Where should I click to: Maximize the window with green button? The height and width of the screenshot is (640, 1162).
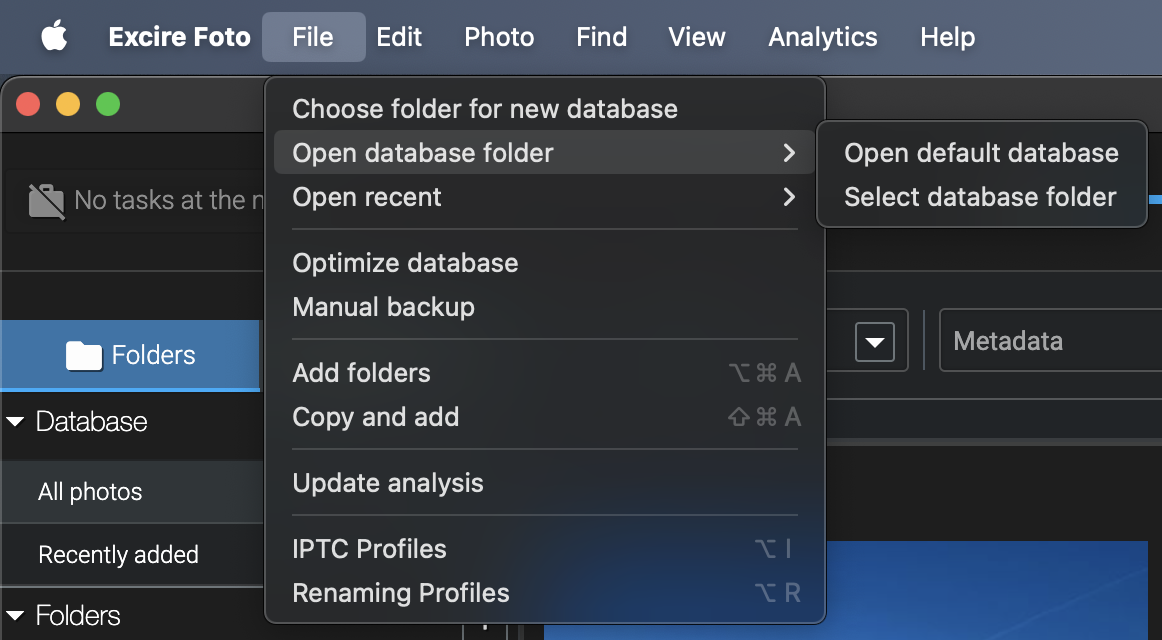click(x=108, y=104)
